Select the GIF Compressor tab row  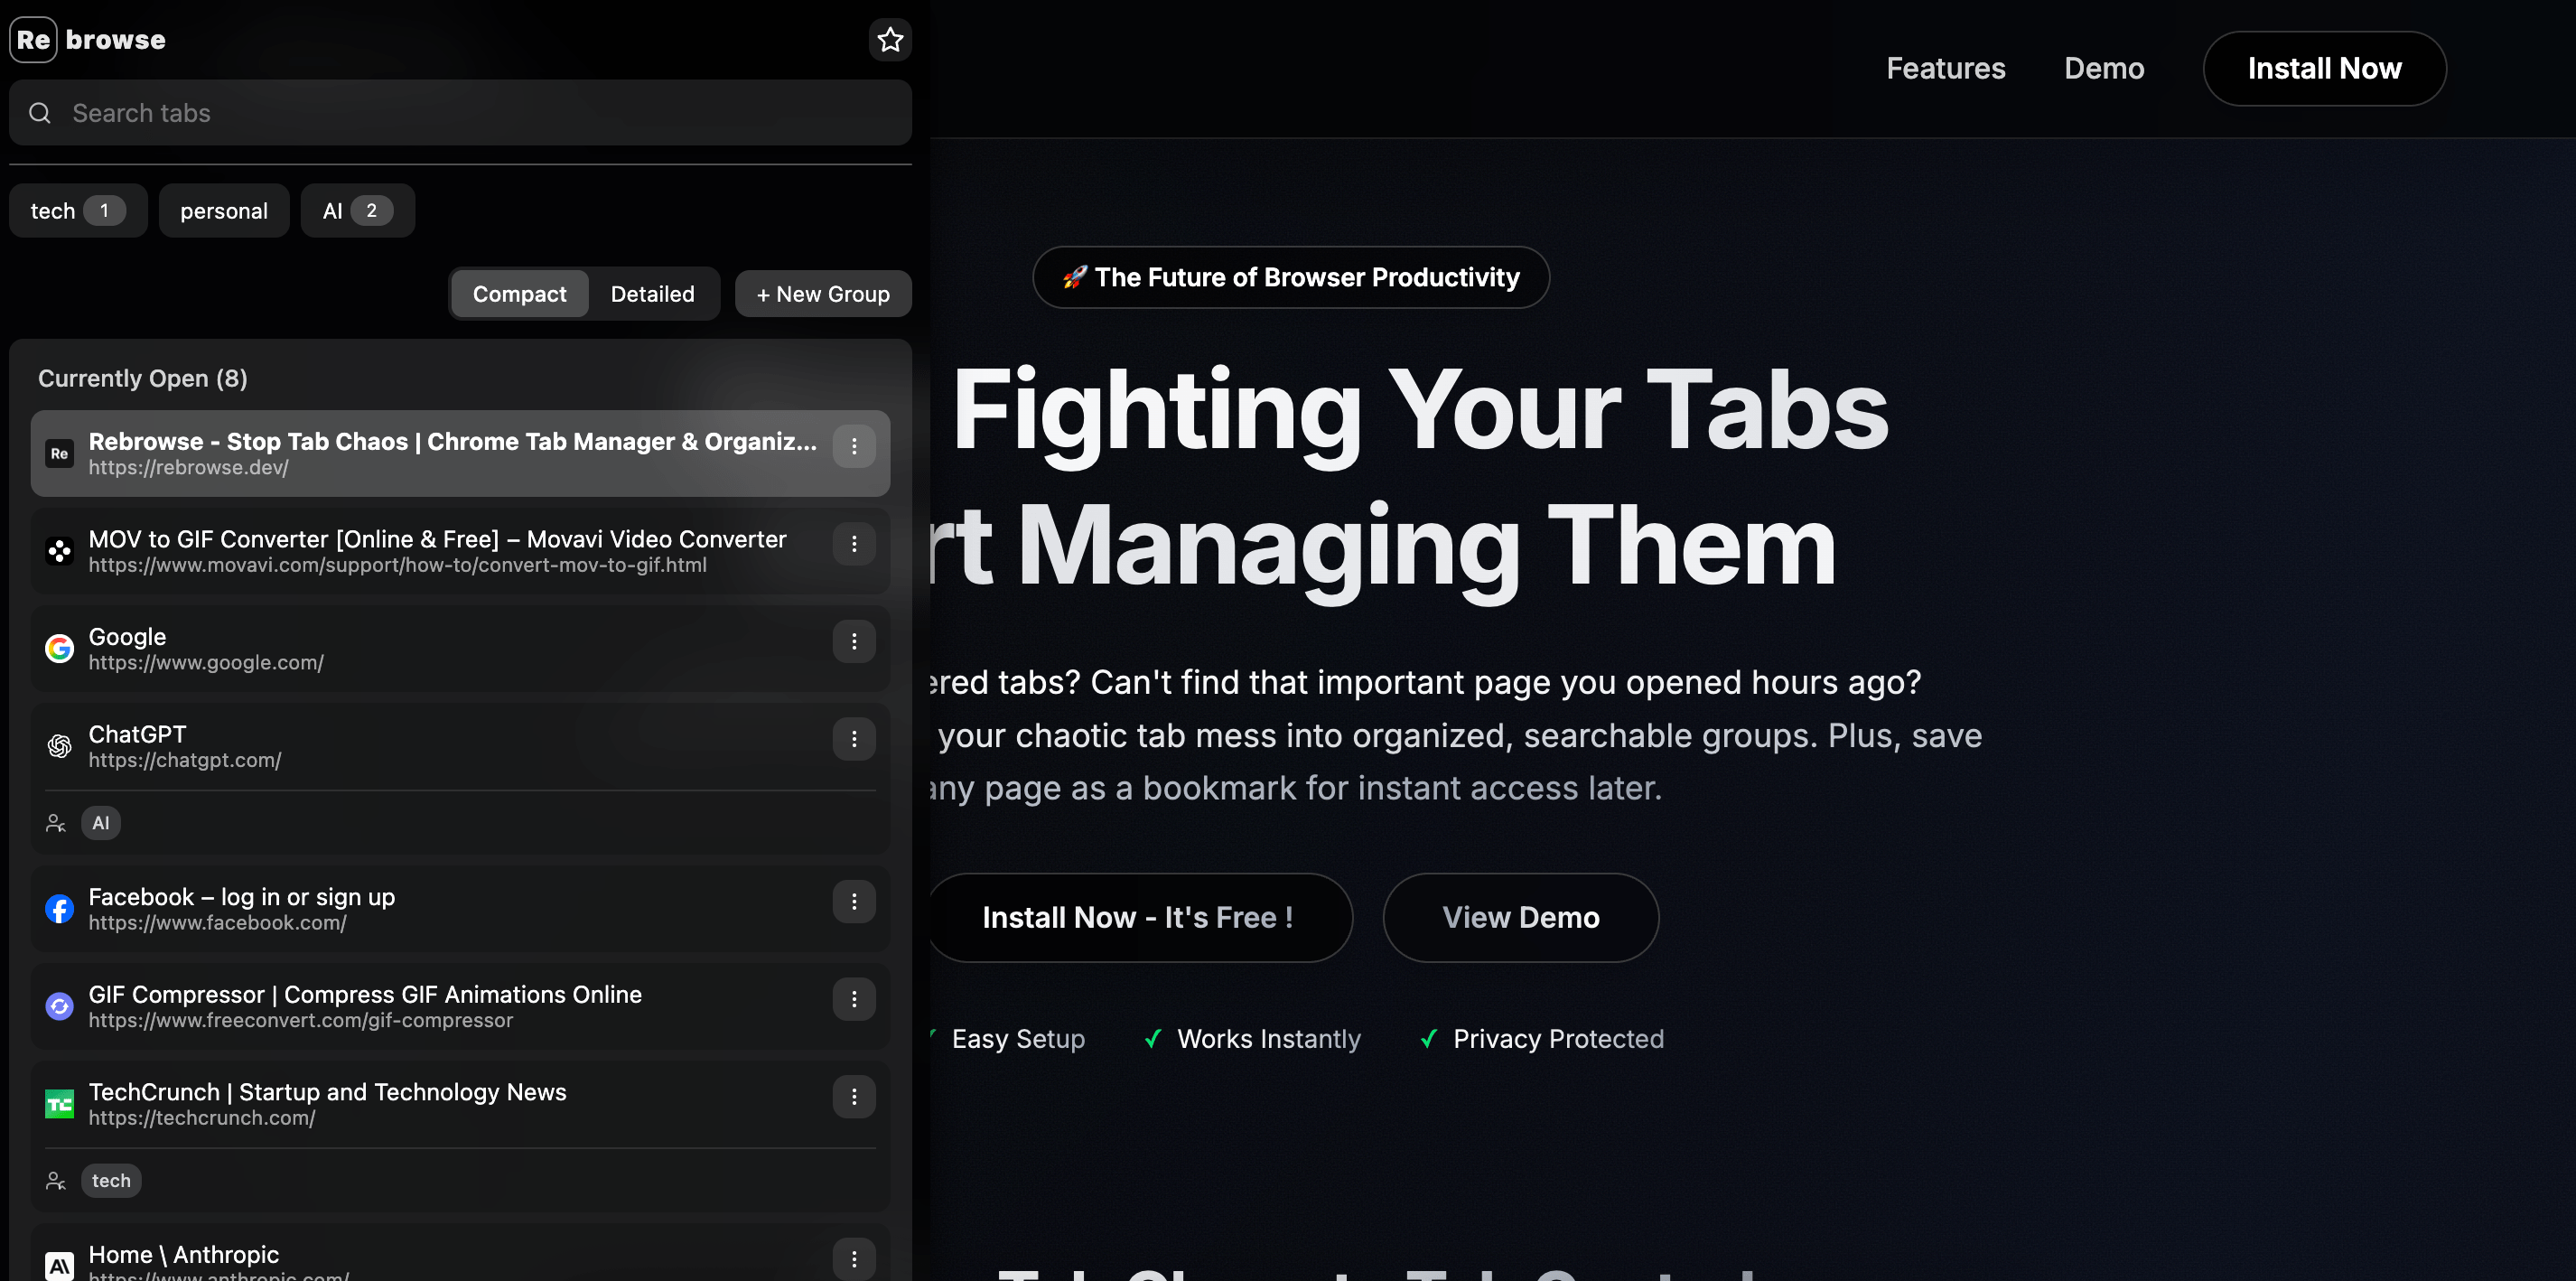(x=460, y=1006)
